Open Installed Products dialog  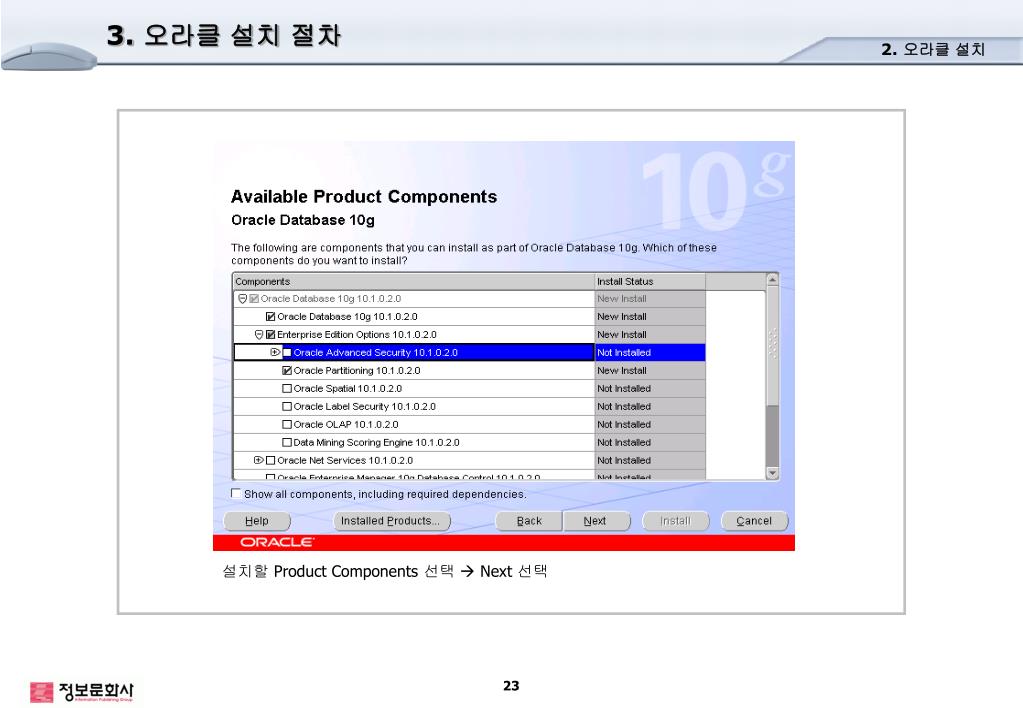tap(391, 521)
